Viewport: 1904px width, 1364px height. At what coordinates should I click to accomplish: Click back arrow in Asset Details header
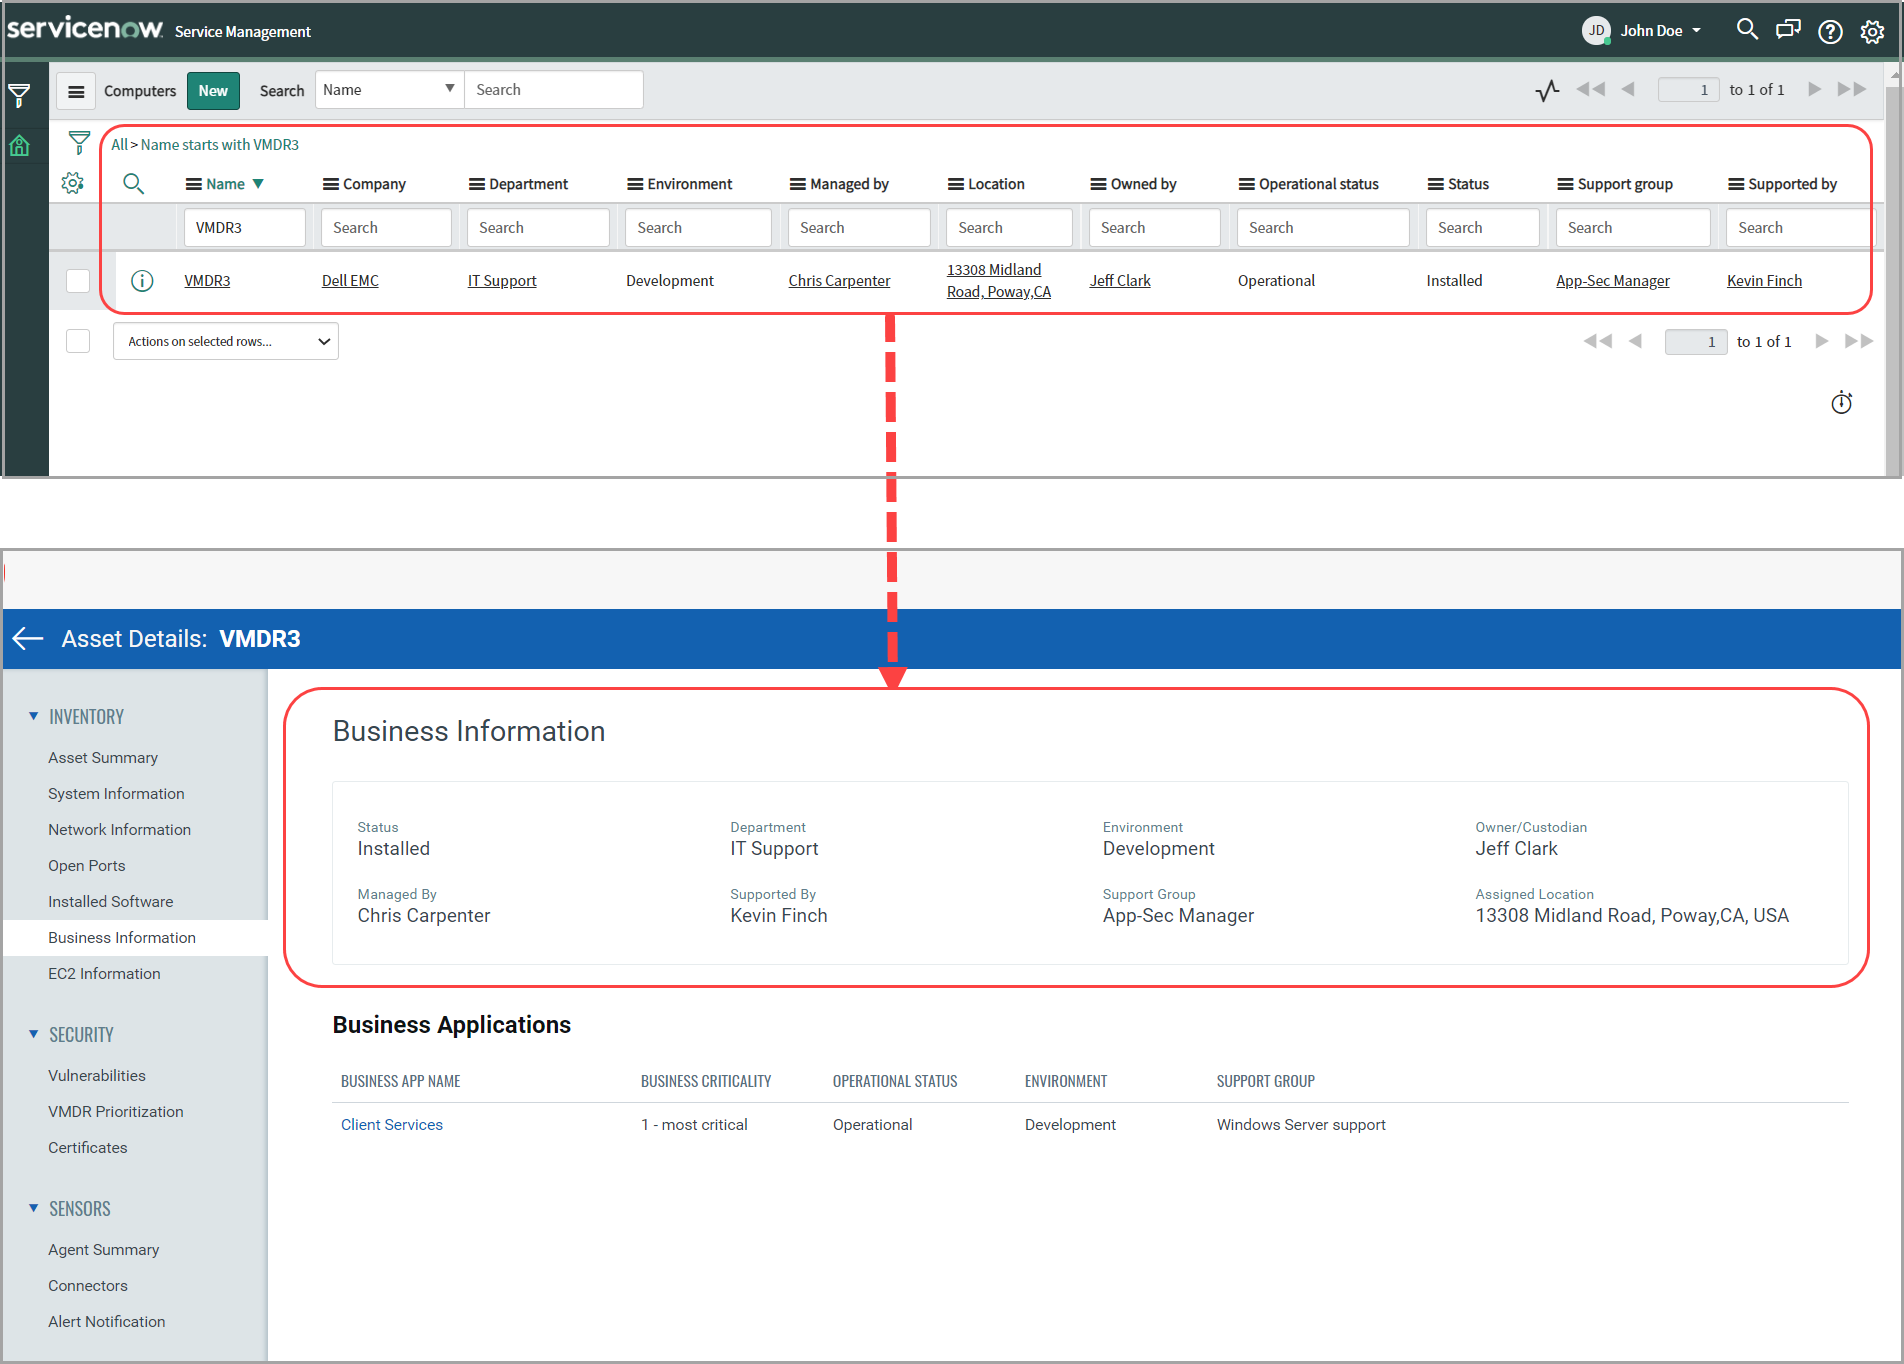28,639
